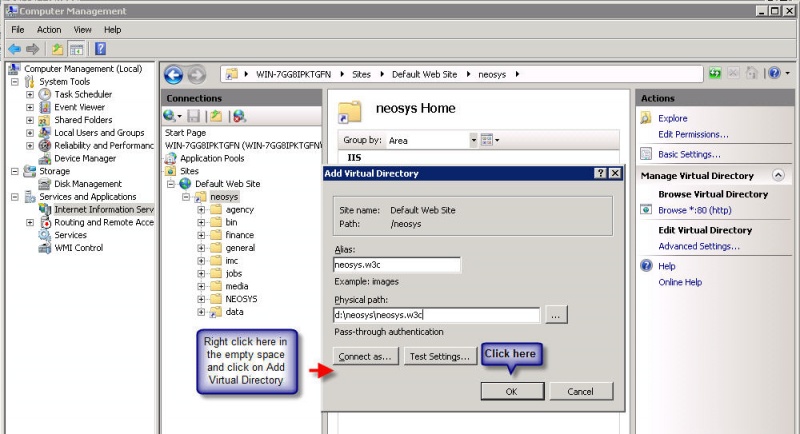Collapse Services and Applications node
The width and height of the screenshot is (800, 434).
click(x=15, y=196)
